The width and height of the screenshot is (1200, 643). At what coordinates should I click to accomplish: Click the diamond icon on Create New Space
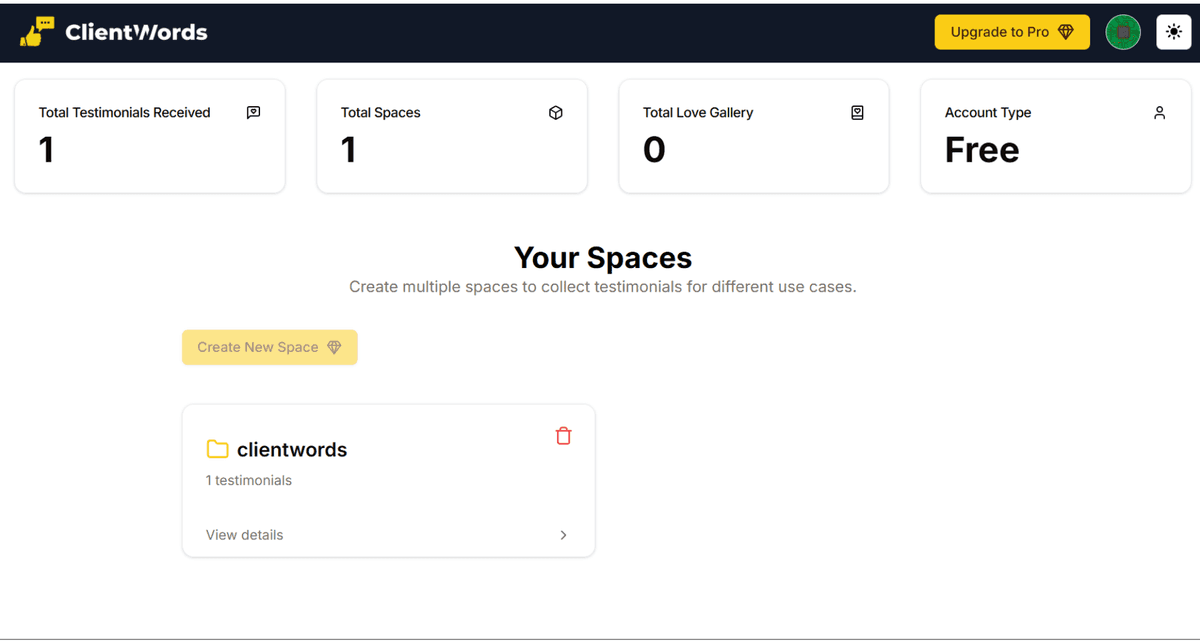tap(335, 347)
